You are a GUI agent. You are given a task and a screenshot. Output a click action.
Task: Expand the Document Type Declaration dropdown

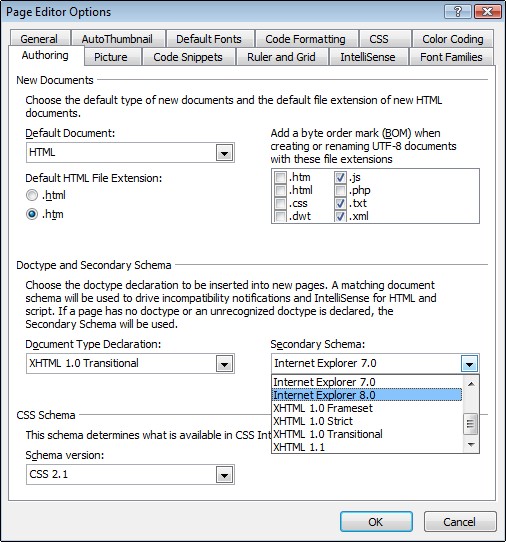[x=130, y=363]
